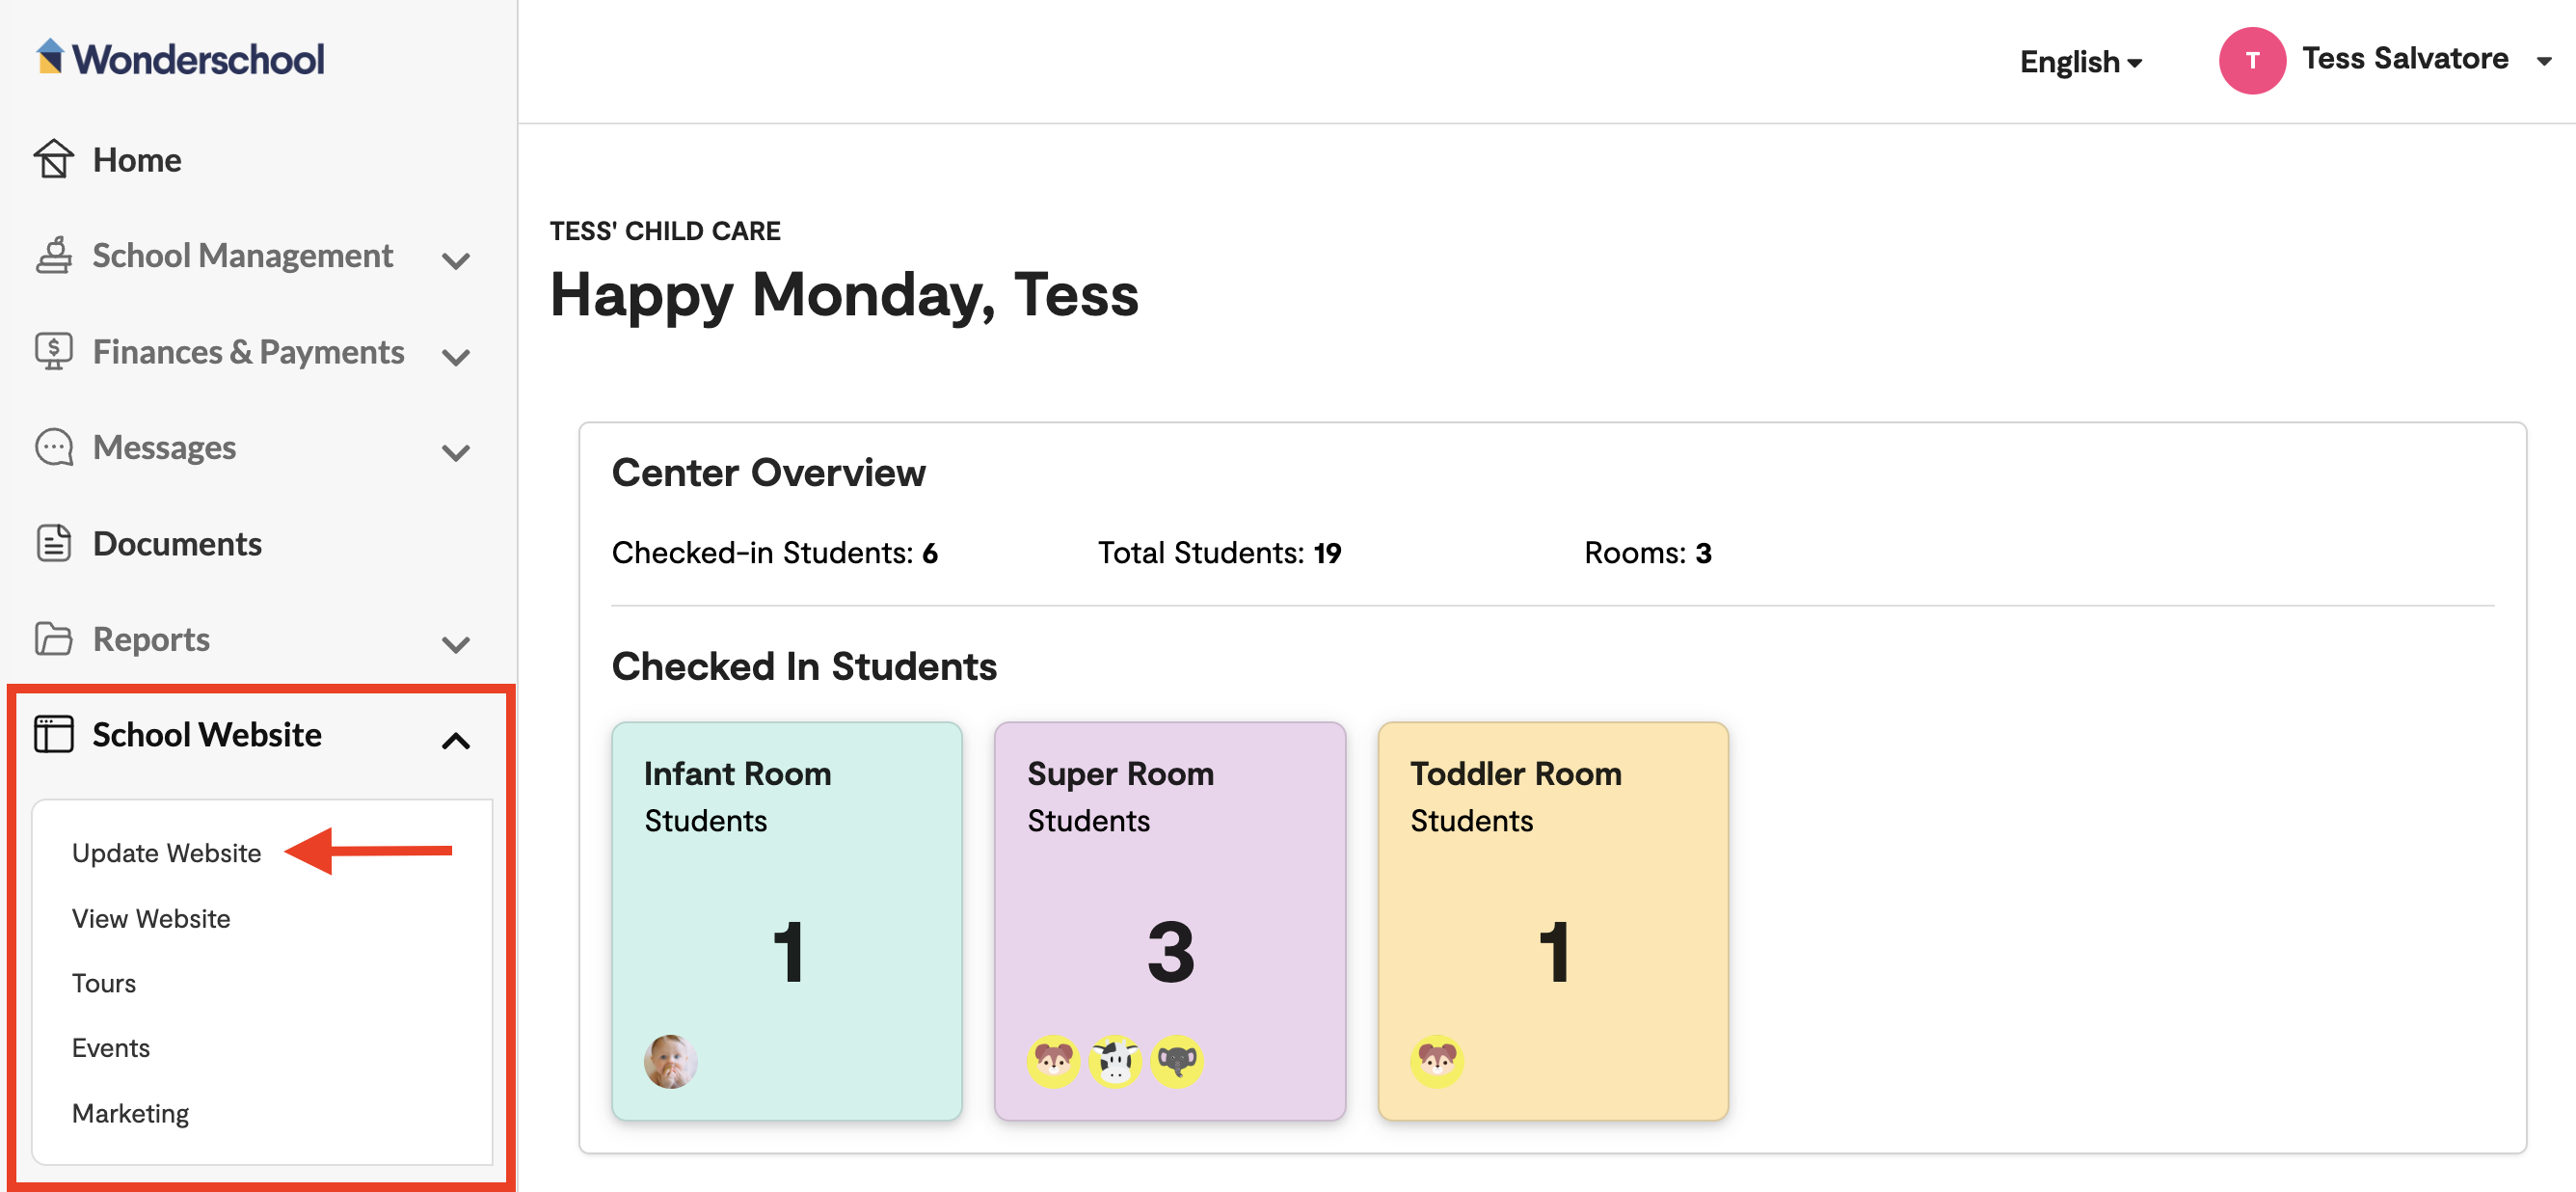Click the Home house icon
This screenshot has width=2576, height=1192.
coord(54,159)
